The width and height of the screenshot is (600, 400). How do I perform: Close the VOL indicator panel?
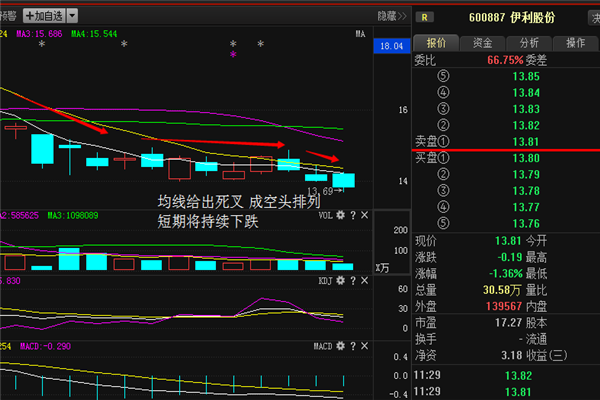tap(364, 215)
